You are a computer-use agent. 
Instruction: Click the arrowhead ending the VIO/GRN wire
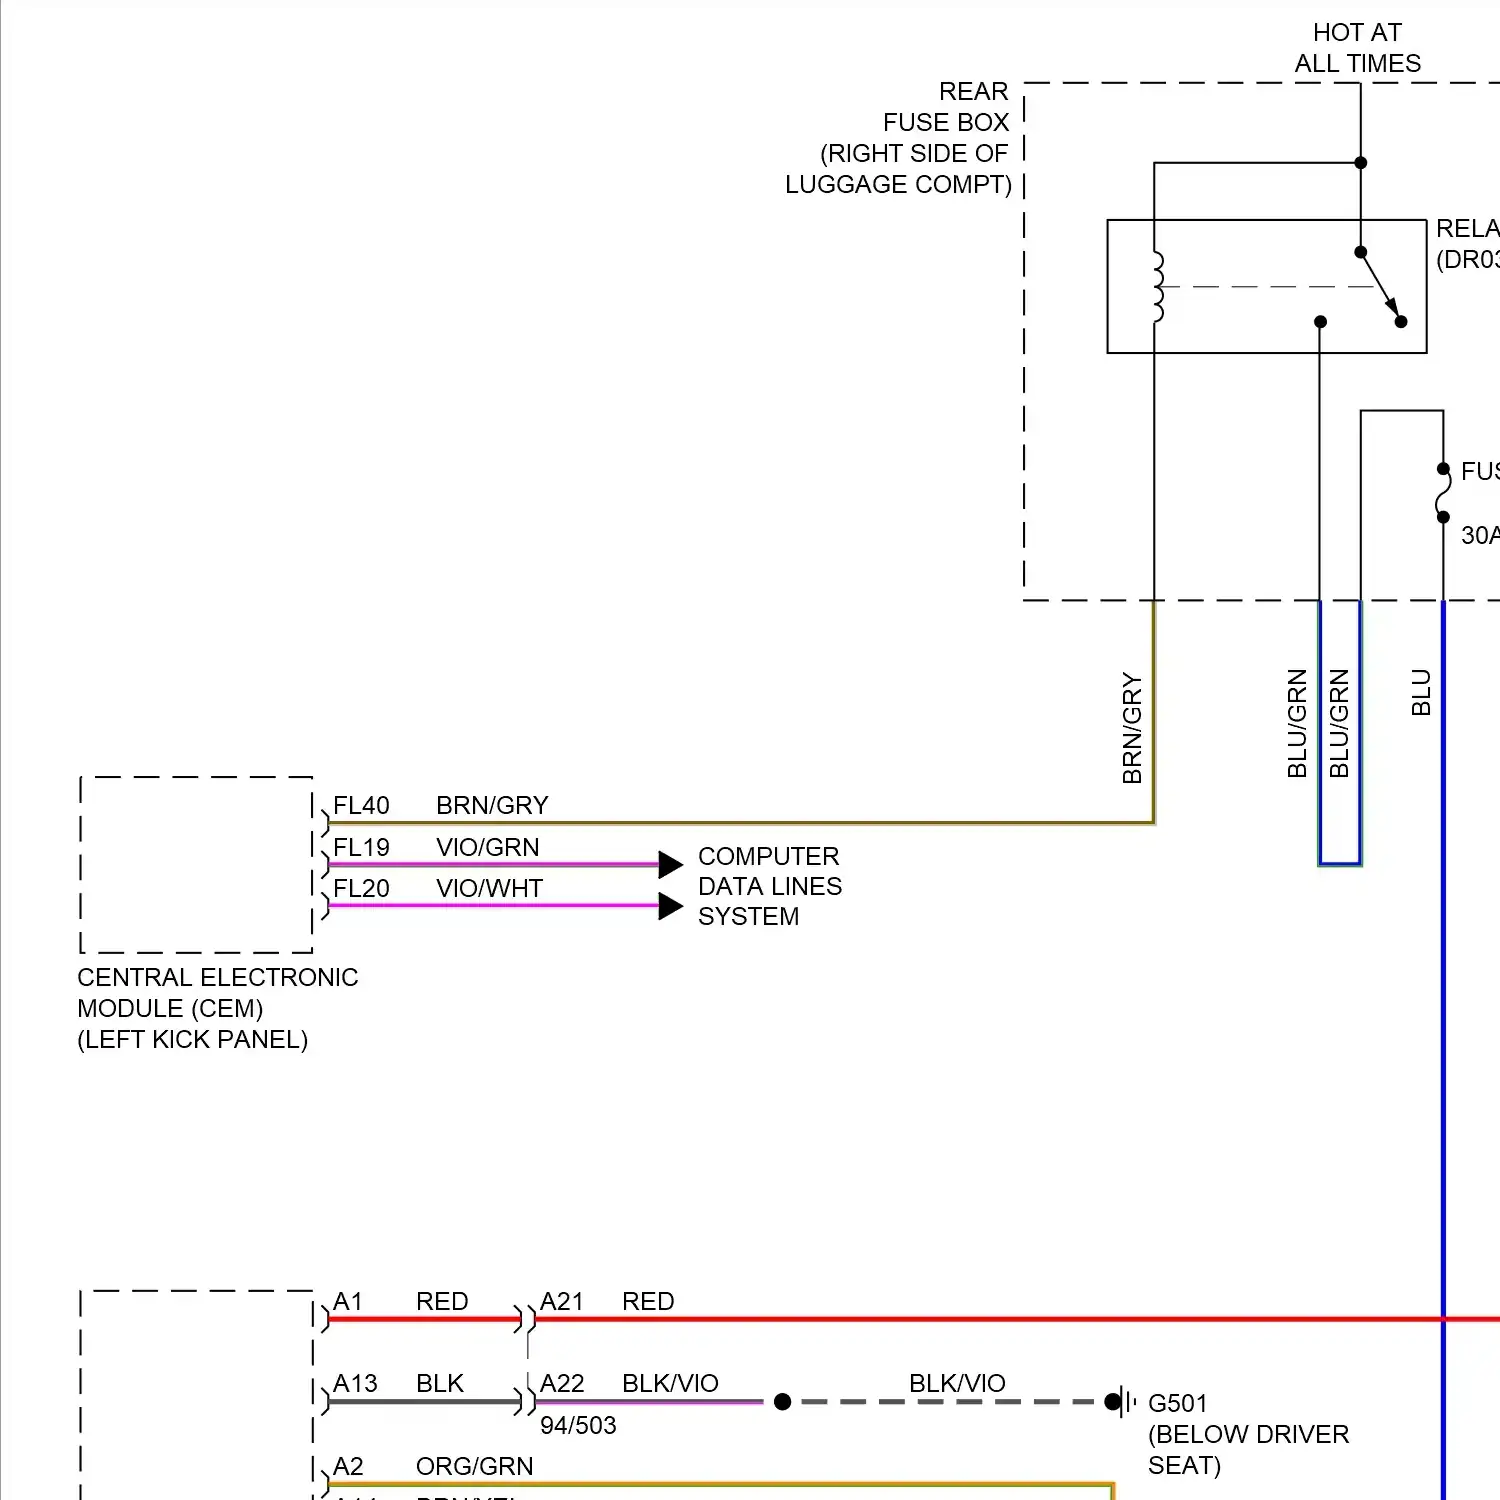coord(670,864)
